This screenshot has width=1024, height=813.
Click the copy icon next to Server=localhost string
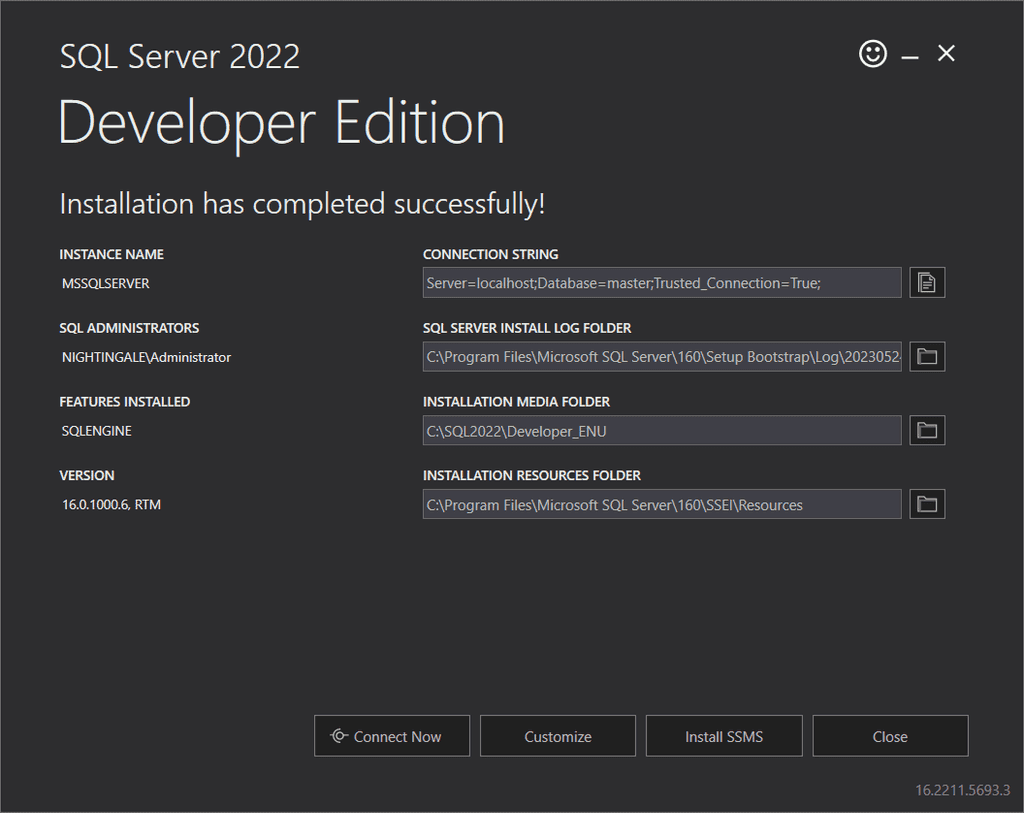pyautogui.click(x=926, y=282)
